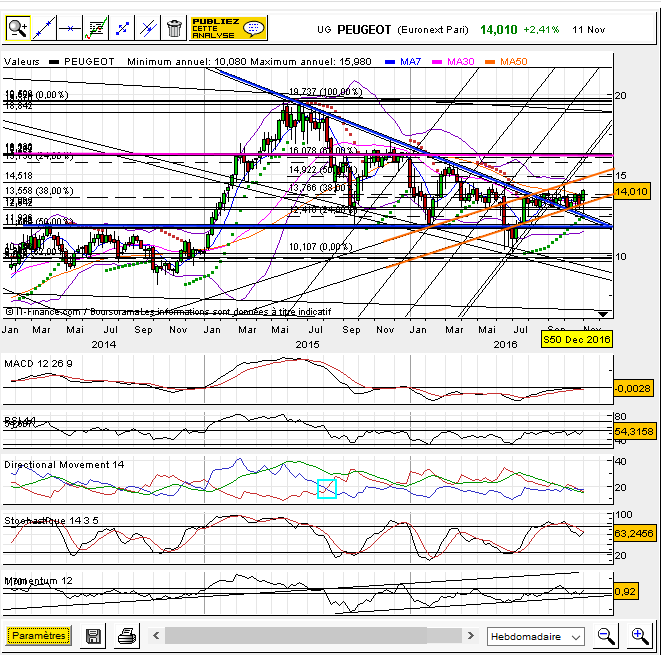
Task: Click the 13,558 (38,00%) level label
Action: tap(39, 191)
